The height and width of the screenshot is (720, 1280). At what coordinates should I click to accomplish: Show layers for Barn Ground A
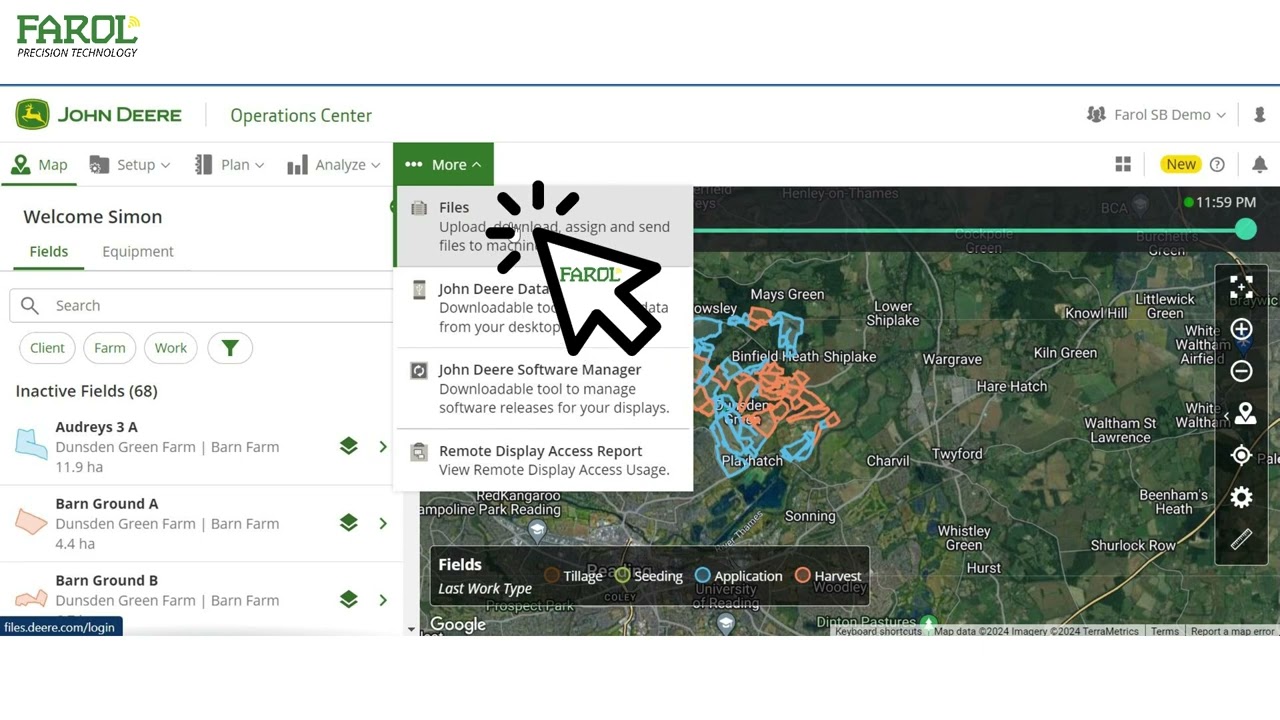(348, 523)
